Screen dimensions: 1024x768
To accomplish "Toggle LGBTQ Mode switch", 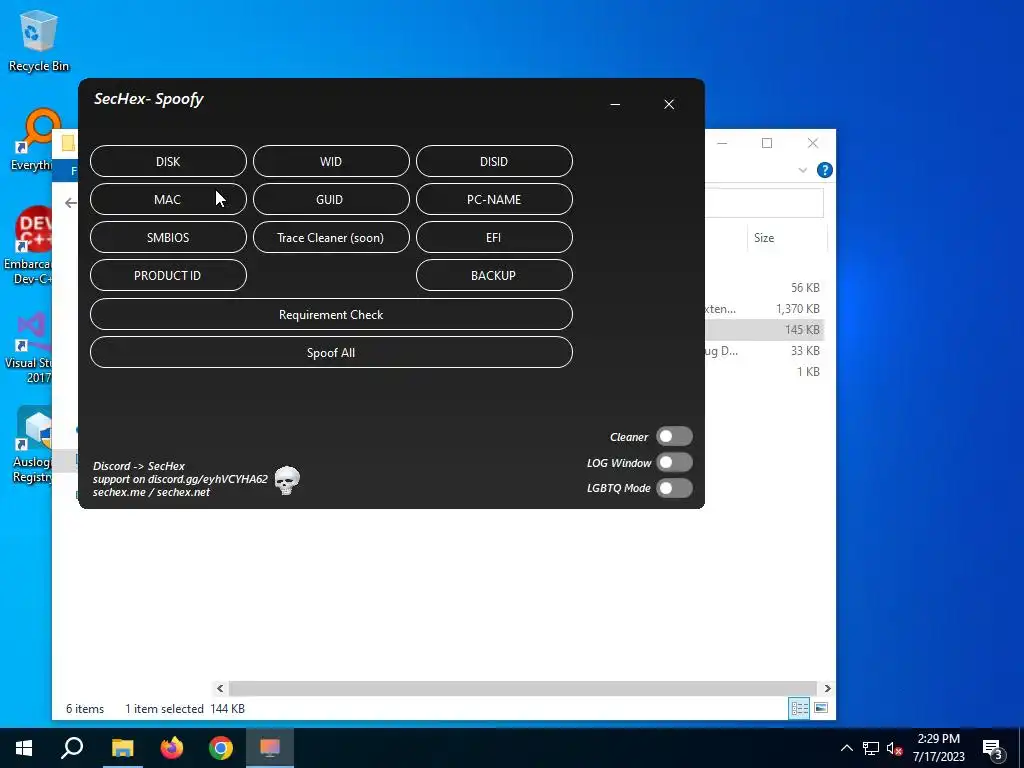I will click(675, 488).
